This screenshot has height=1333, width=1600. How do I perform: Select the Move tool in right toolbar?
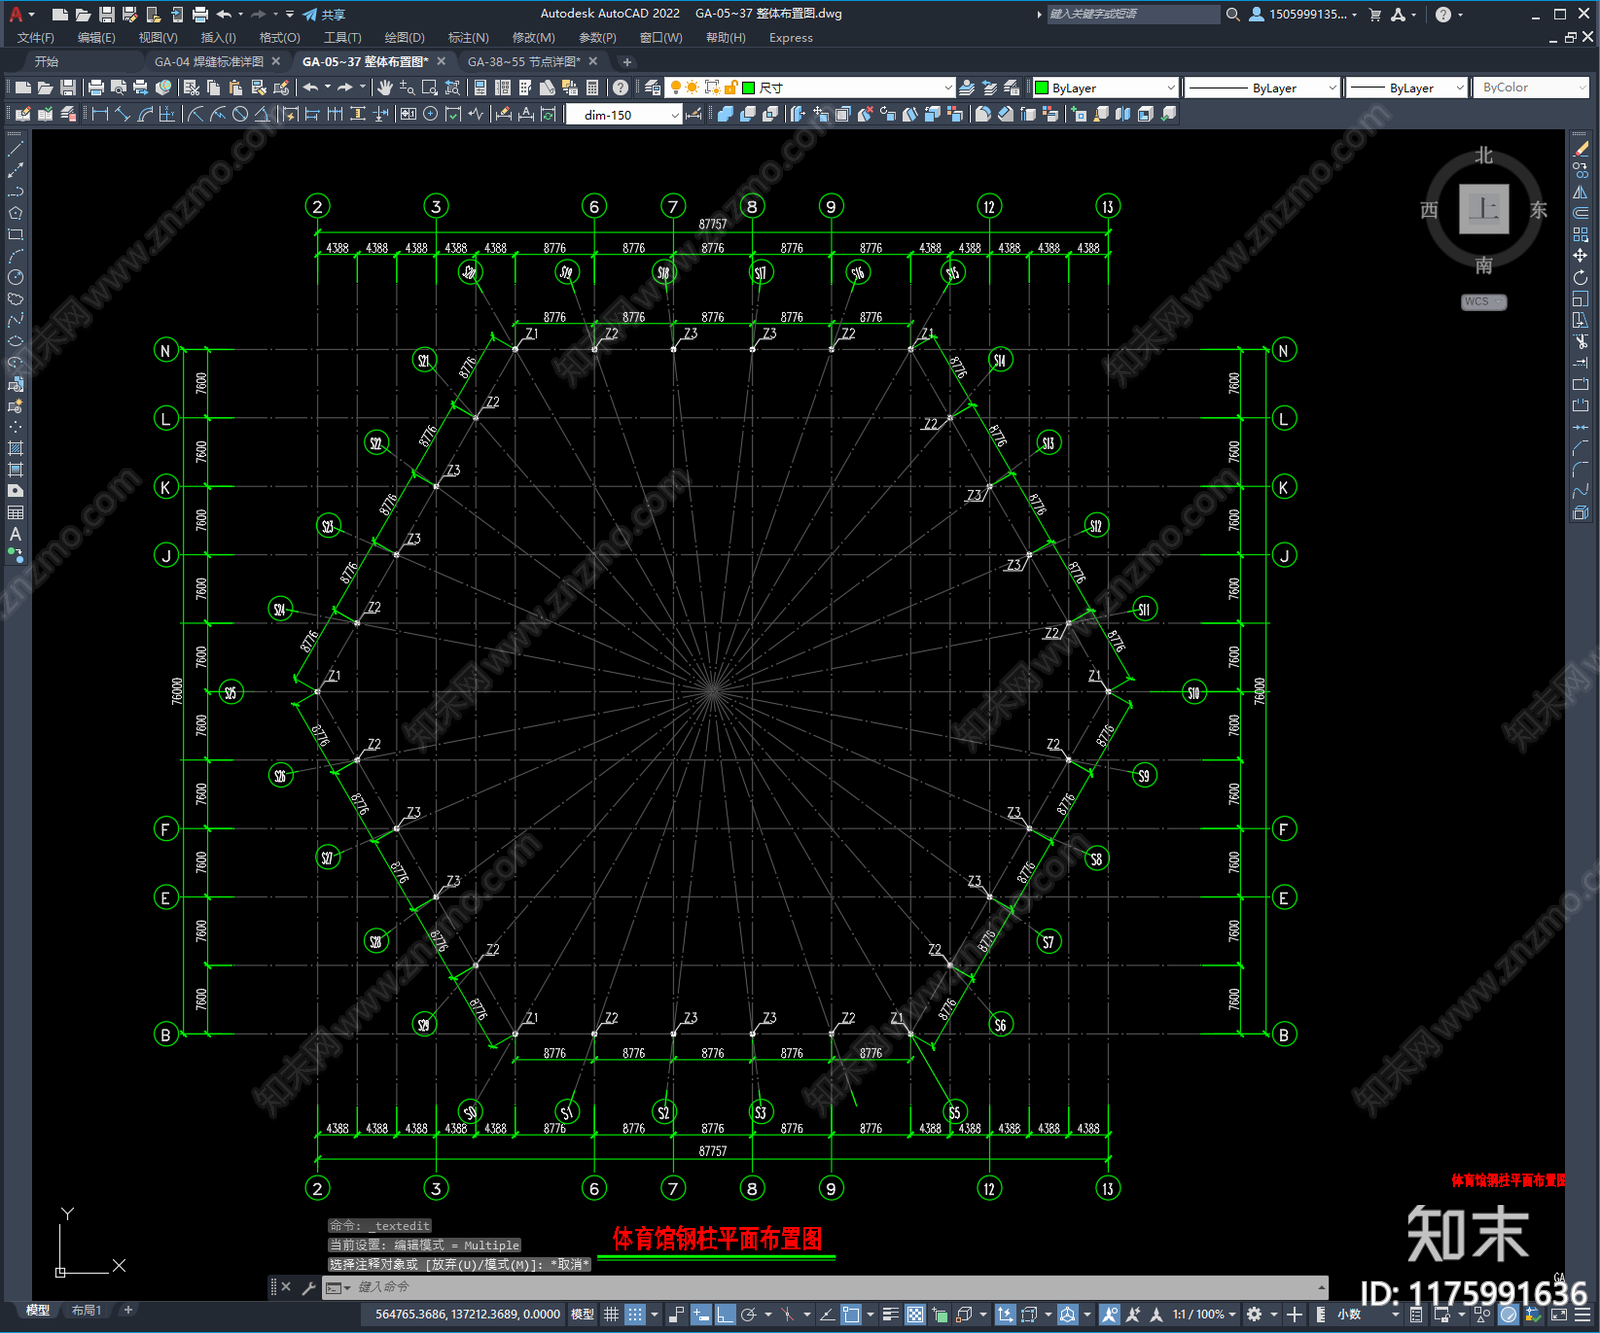tap(1580, 256)
